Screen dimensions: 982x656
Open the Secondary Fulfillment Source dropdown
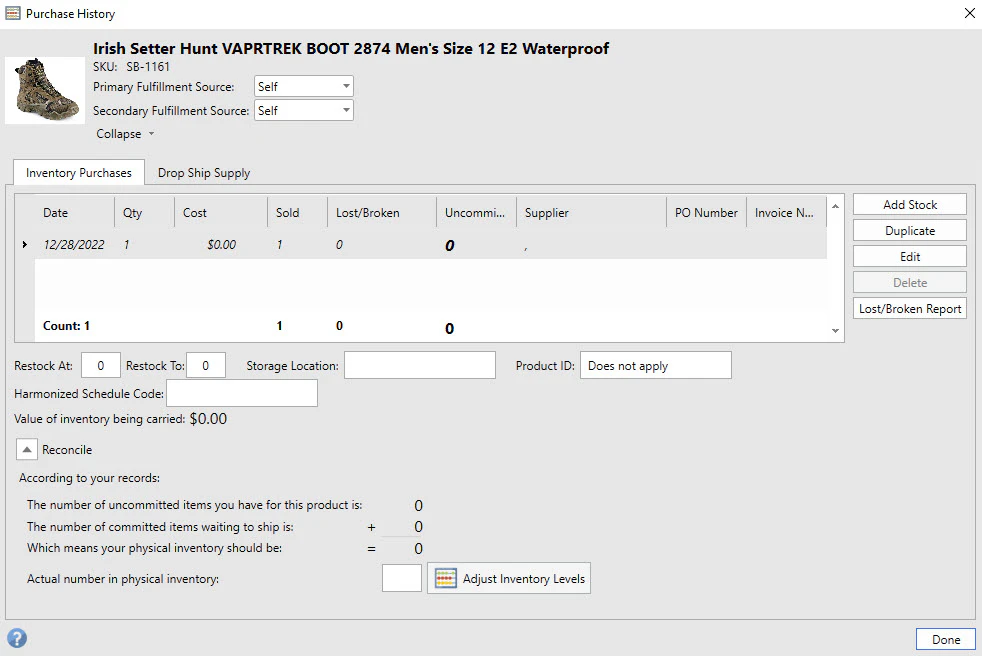pos(345,110)
